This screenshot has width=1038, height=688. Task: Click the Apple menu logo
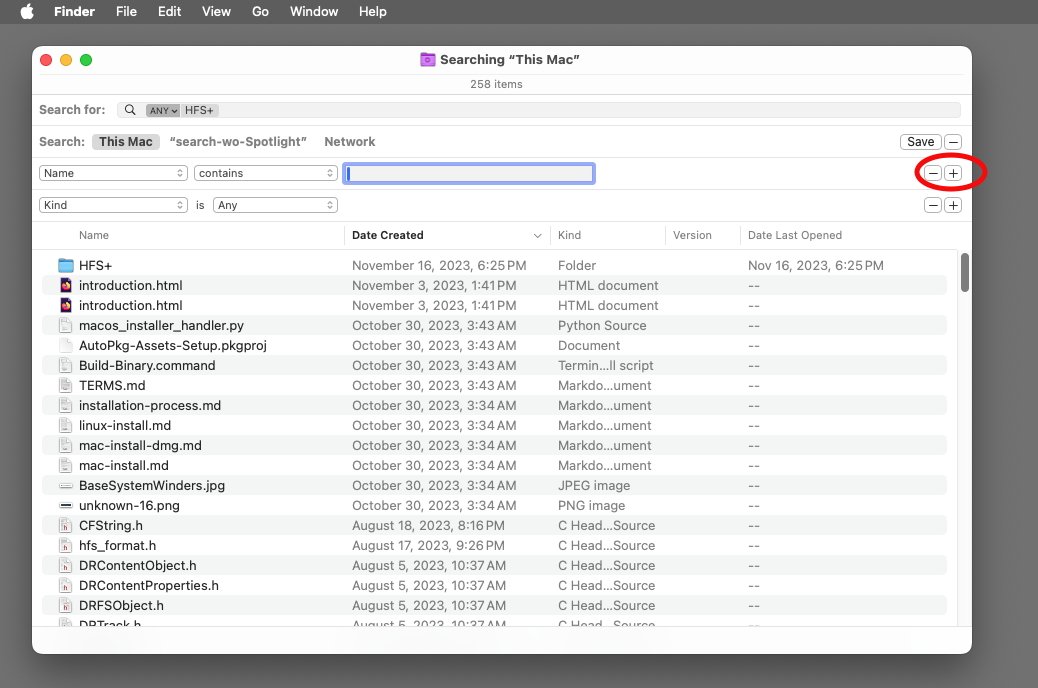pyautogui.click(x=27, y=12)
